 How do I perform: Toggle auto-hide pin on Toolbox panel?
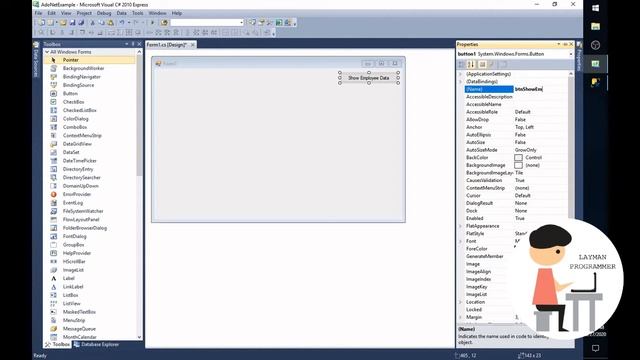tap(133, 44)
